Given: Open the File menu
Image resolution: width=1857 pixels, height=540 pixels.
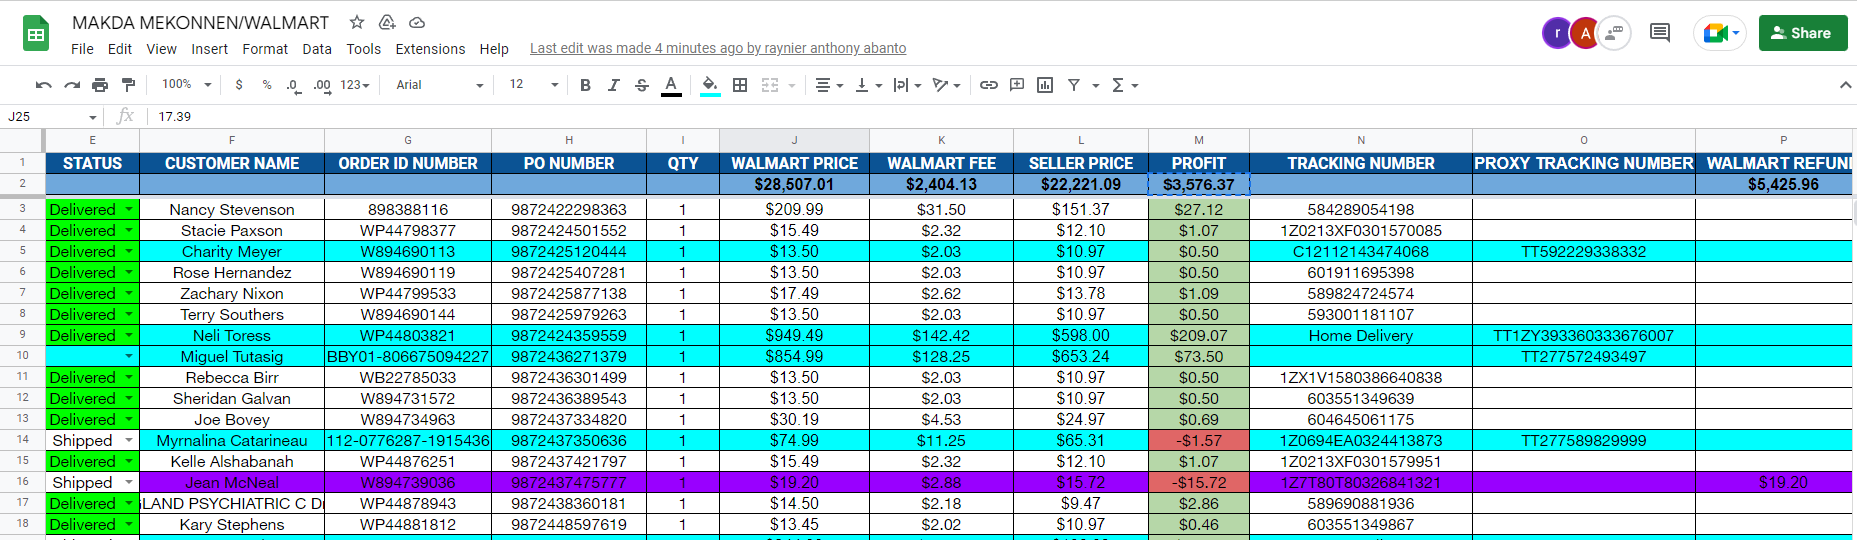Looking at the screenshot, I should coord(82,49).
